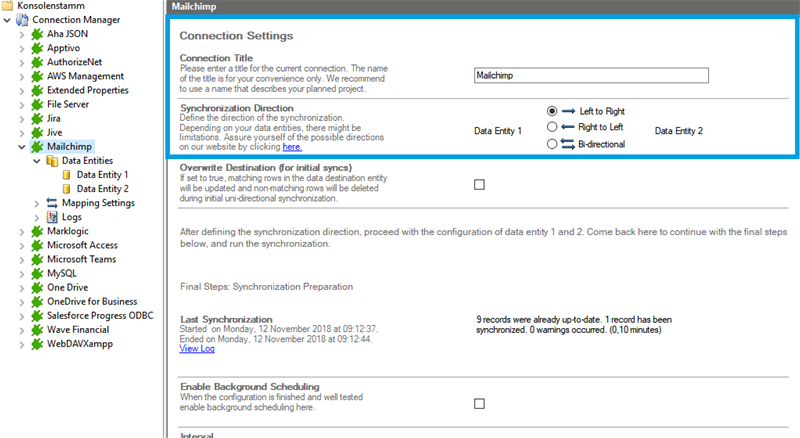Click the Data Entities folder icon
The width and height of the screenshot is (800, 438).
click(52, 160)
